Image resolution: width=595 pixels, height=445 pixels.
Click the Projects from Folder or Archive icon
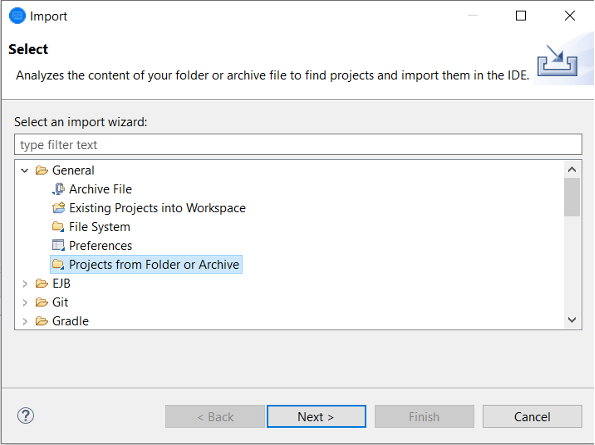pyautogui.click(x=58, y=264)
